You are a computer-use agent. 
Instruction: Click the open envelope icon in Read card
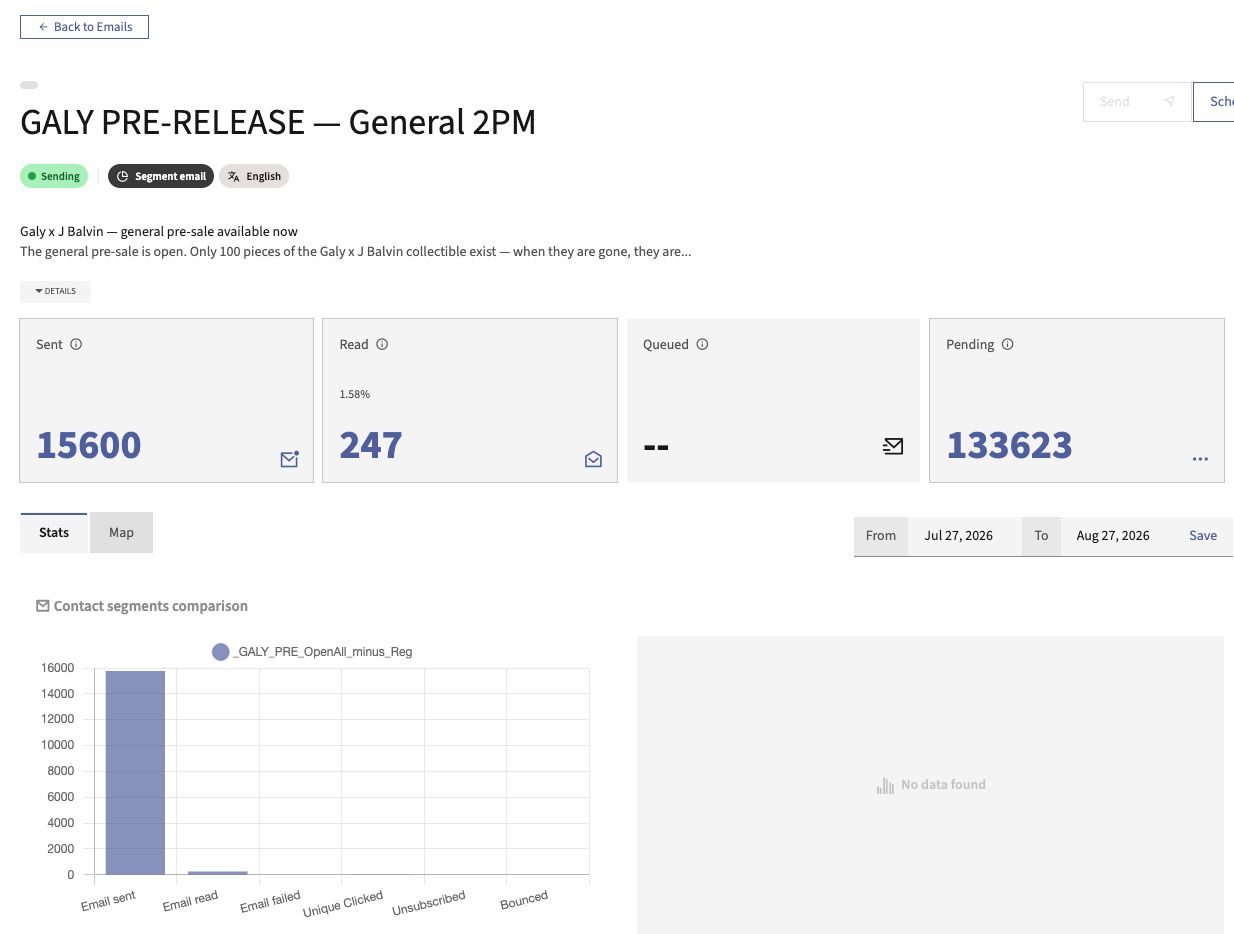click(593, 459)
